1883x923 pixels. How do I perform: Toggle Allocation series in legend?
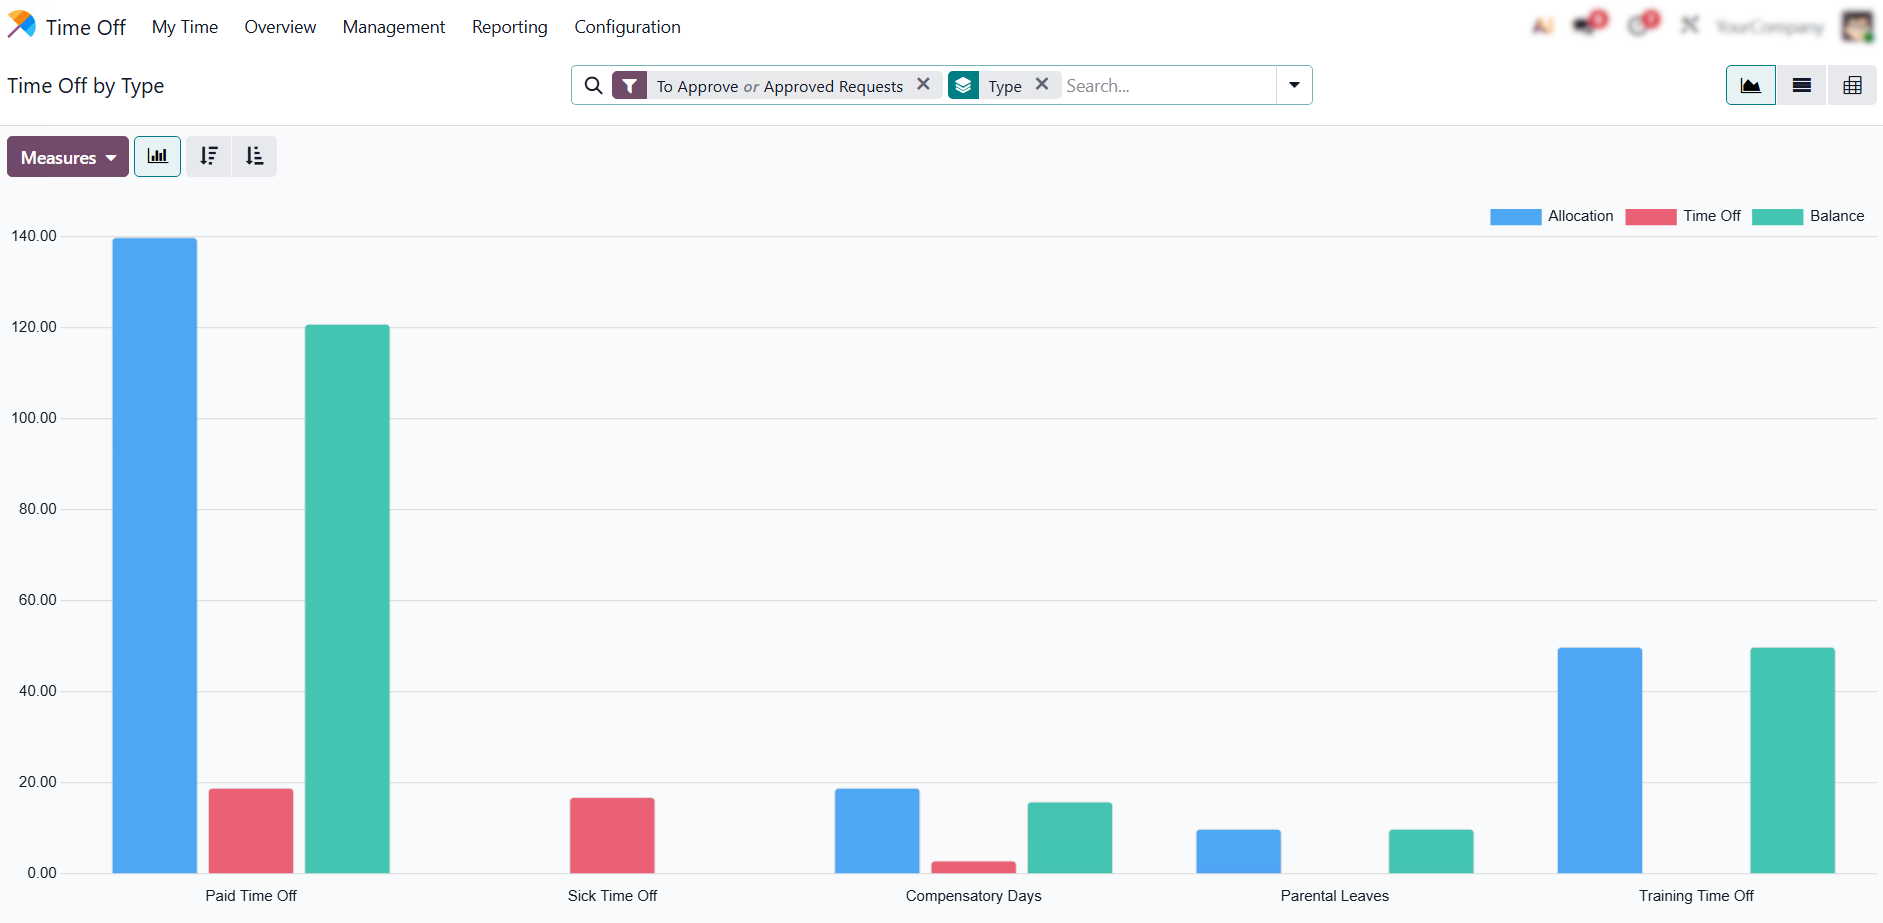pyautogui.click(x=1551, y=216)
